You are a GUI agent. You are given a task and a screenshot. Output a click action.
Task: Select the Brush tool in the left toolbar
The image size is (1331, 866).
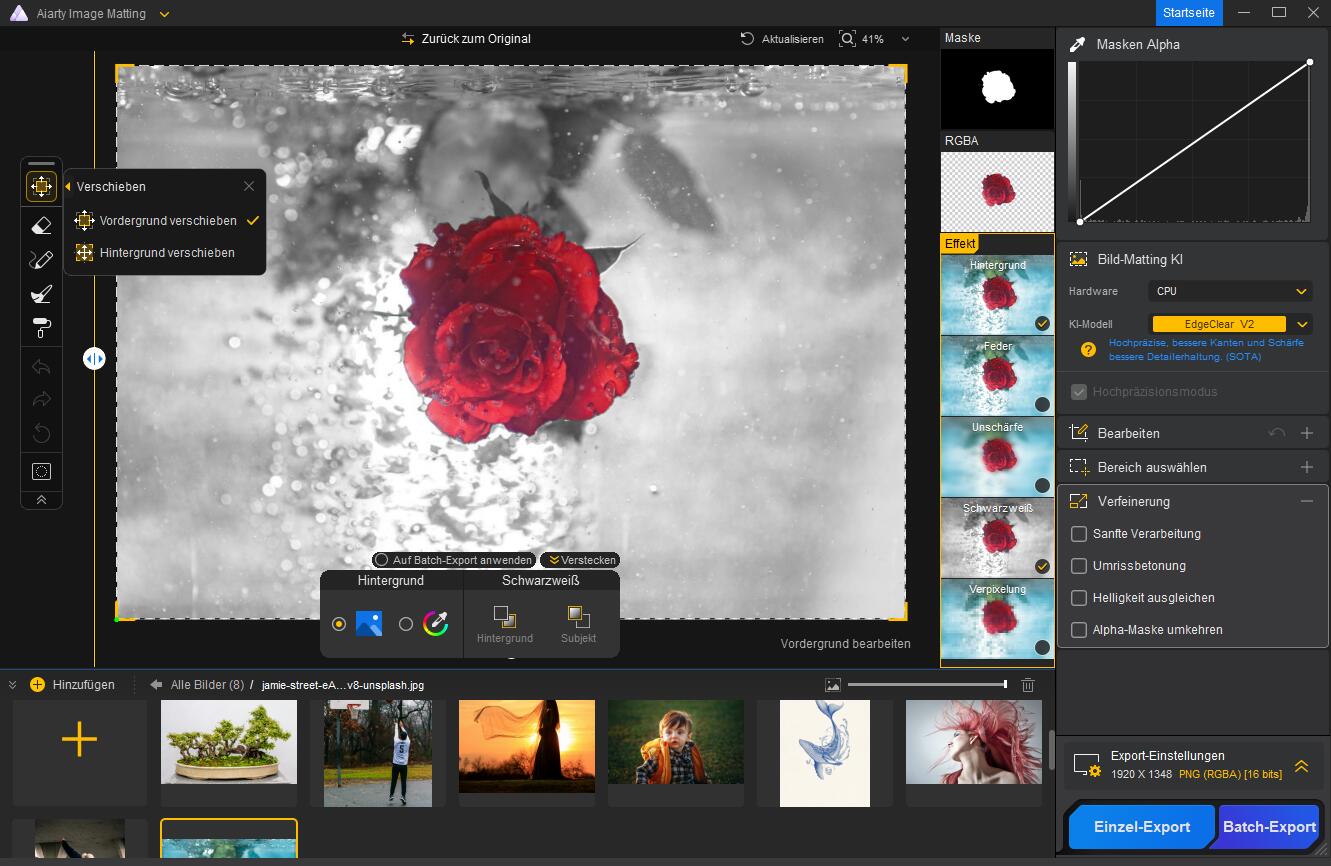pyautogui.click(x=41, y=293)
